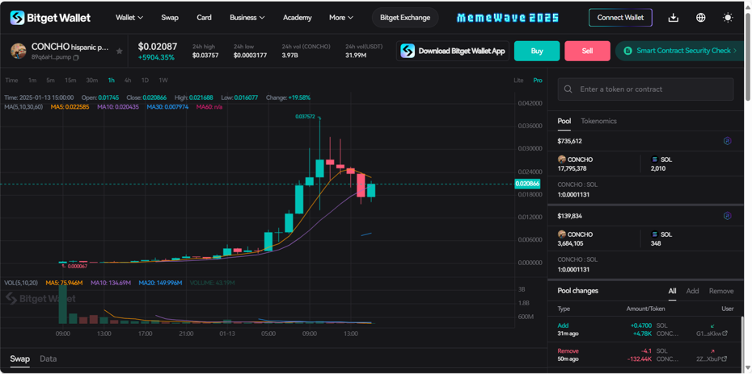Open the globe language selector

pos(701,18)
